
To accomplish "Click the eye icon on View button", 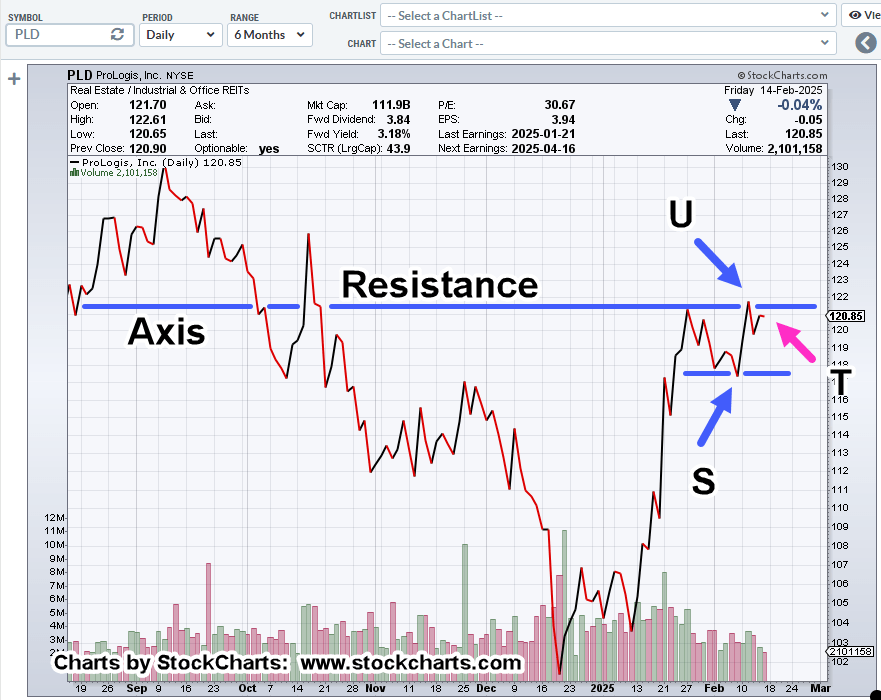I will click(x=856, y=15).
